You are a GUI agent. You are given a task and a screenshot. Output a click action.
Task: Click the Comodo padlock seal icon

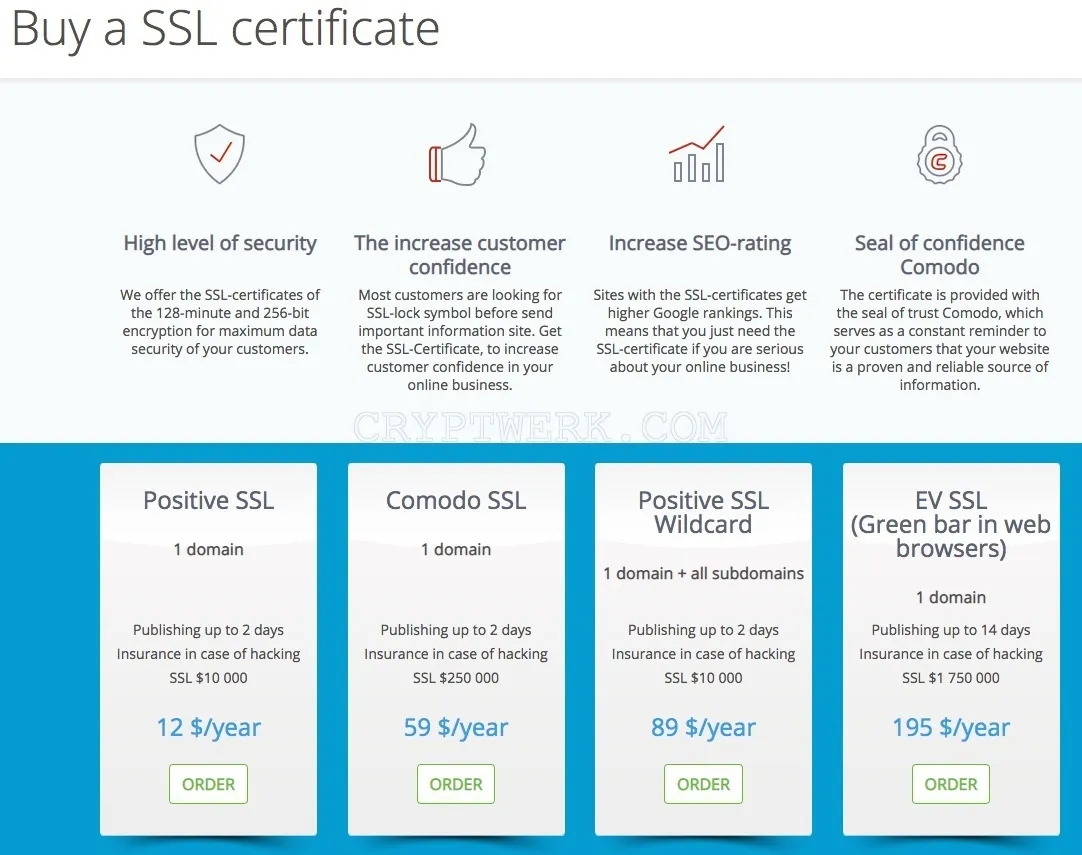(x=939, y=155)
